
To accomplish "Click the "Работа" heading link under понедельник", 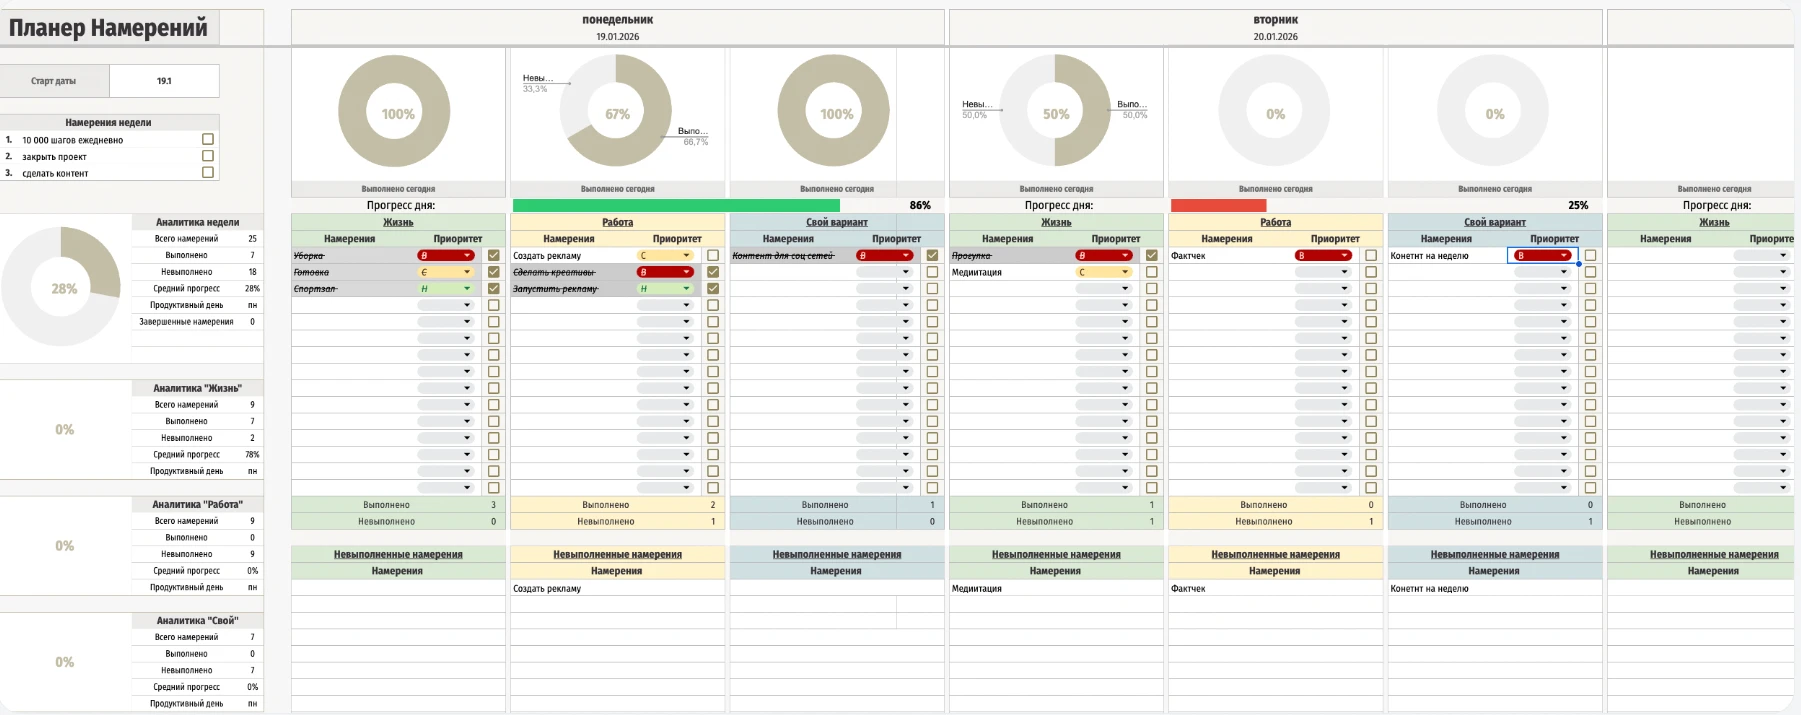I will [x=617, y=222].
